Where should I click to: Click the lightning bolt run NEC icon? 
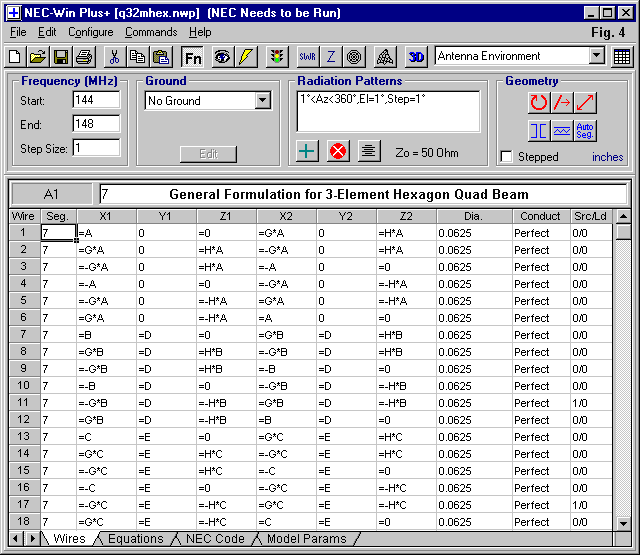[244, 57]
